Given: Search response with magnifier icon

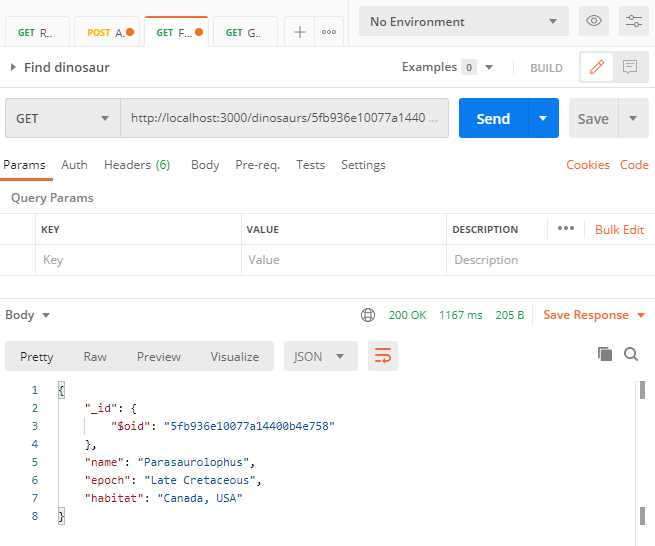Looking at the screenshot, I should (x=631, y=354).
